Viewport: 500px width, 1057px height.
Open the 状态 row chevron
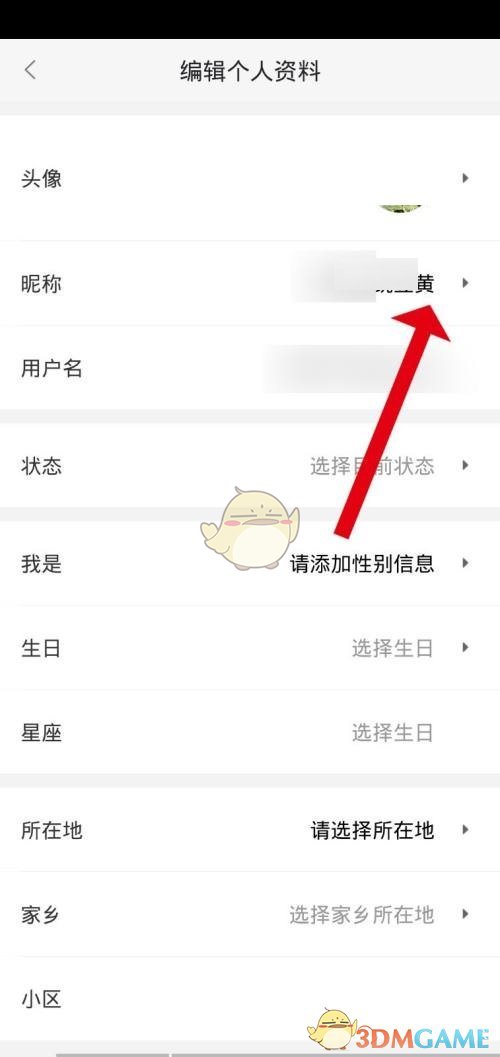click(x=465, y=465)
